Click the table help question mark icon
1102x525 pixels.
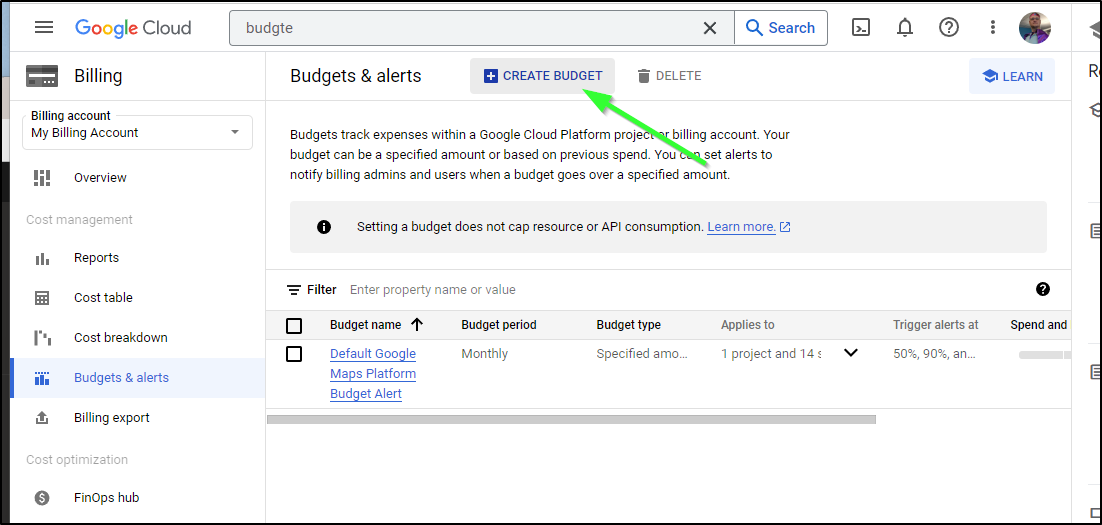tap(1043, 289)
